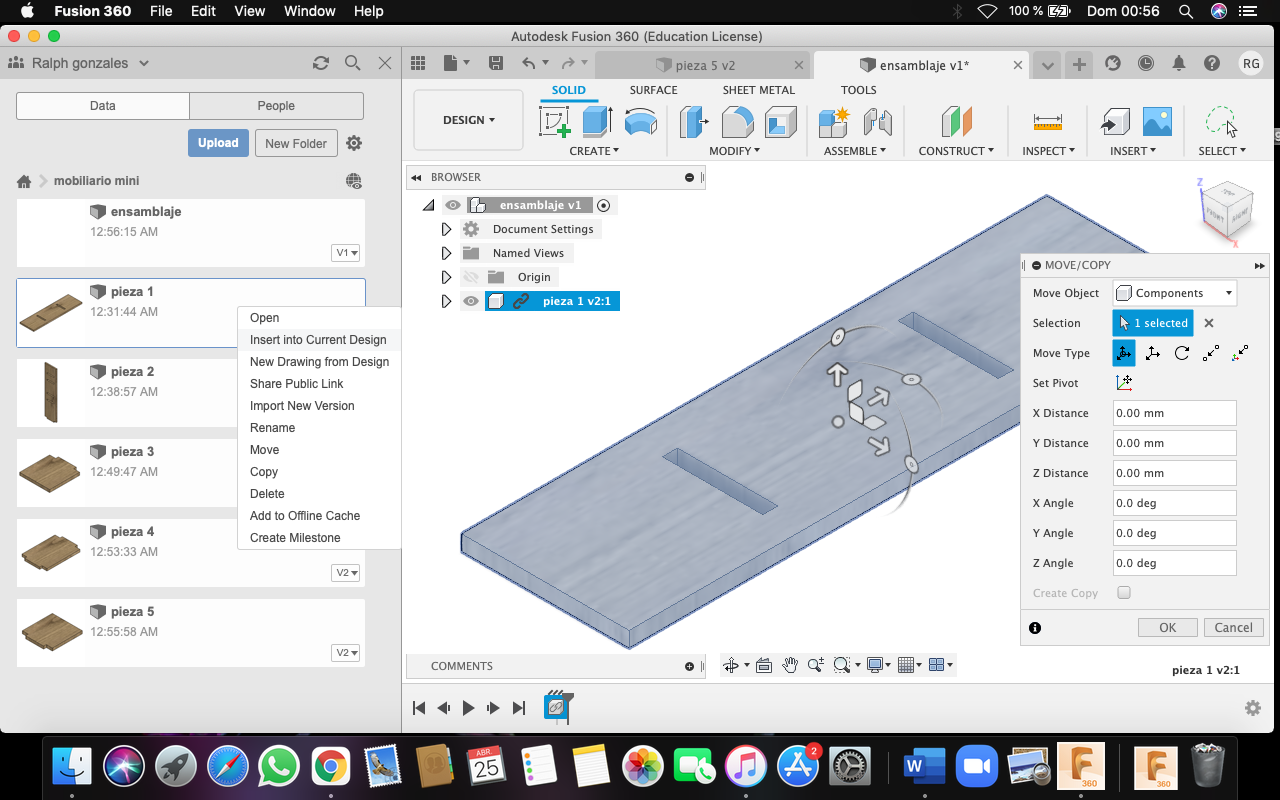Click the Joint tool icon
Screen dimensions: 1280x800
point(877,122)
